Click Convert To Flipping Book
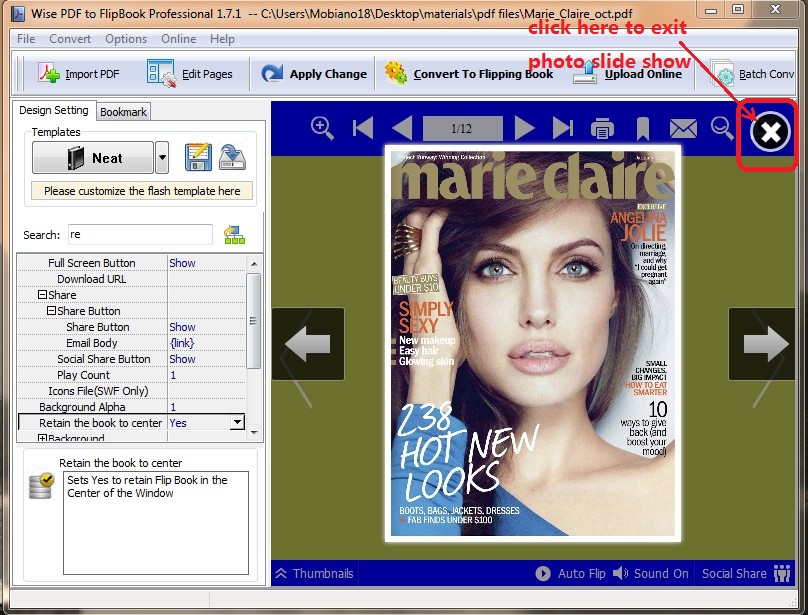 pos(468,74)
